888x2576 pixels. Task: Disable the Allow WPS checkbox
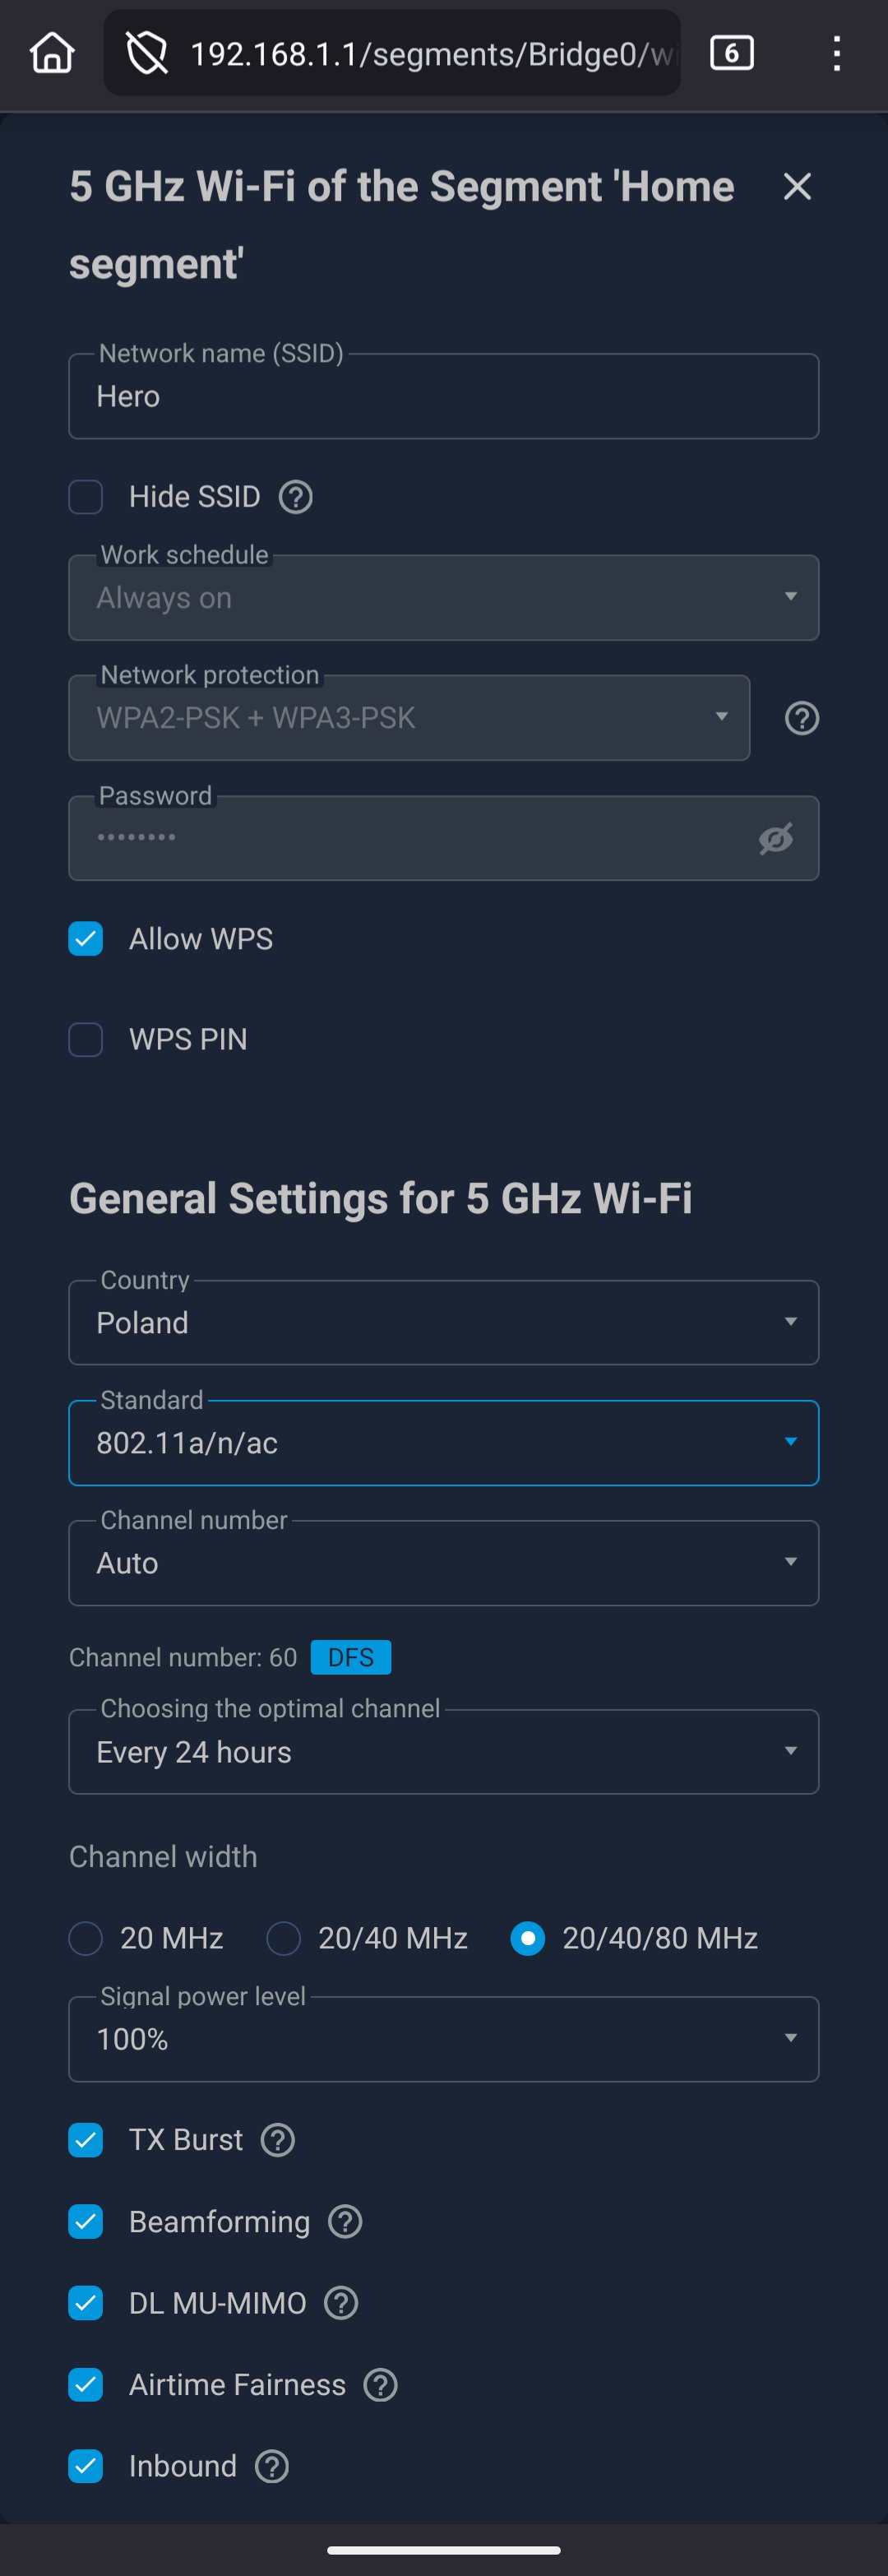tap(86, 939)
